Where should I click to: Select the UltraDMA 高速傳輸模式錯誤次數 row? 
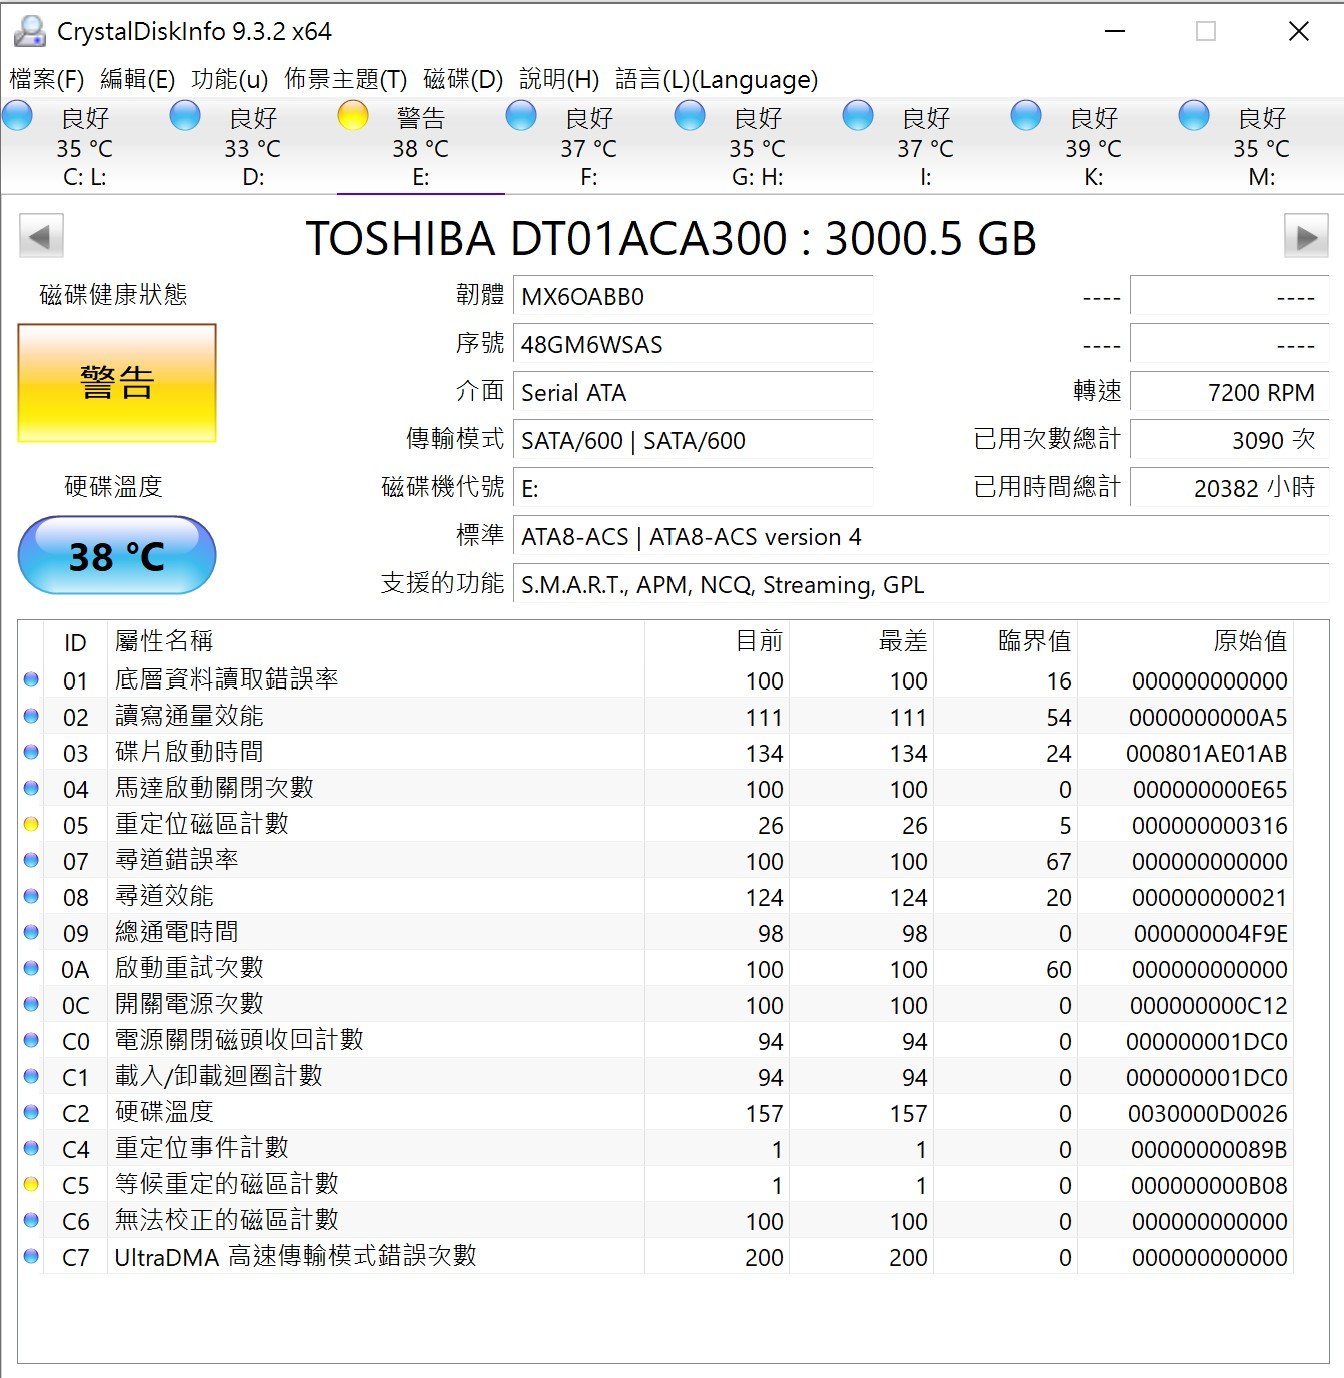(656, 1257)
